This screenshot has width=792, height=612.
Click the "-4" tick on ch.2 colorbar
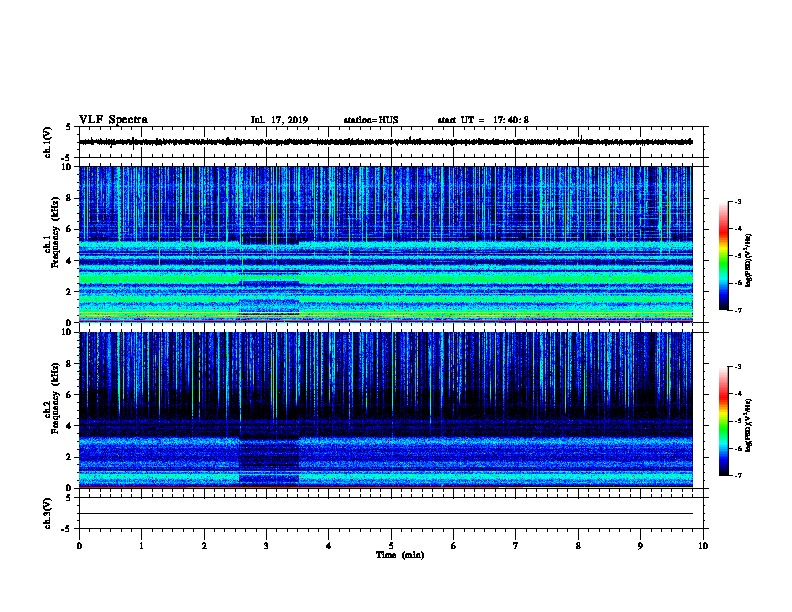(737, 393)
